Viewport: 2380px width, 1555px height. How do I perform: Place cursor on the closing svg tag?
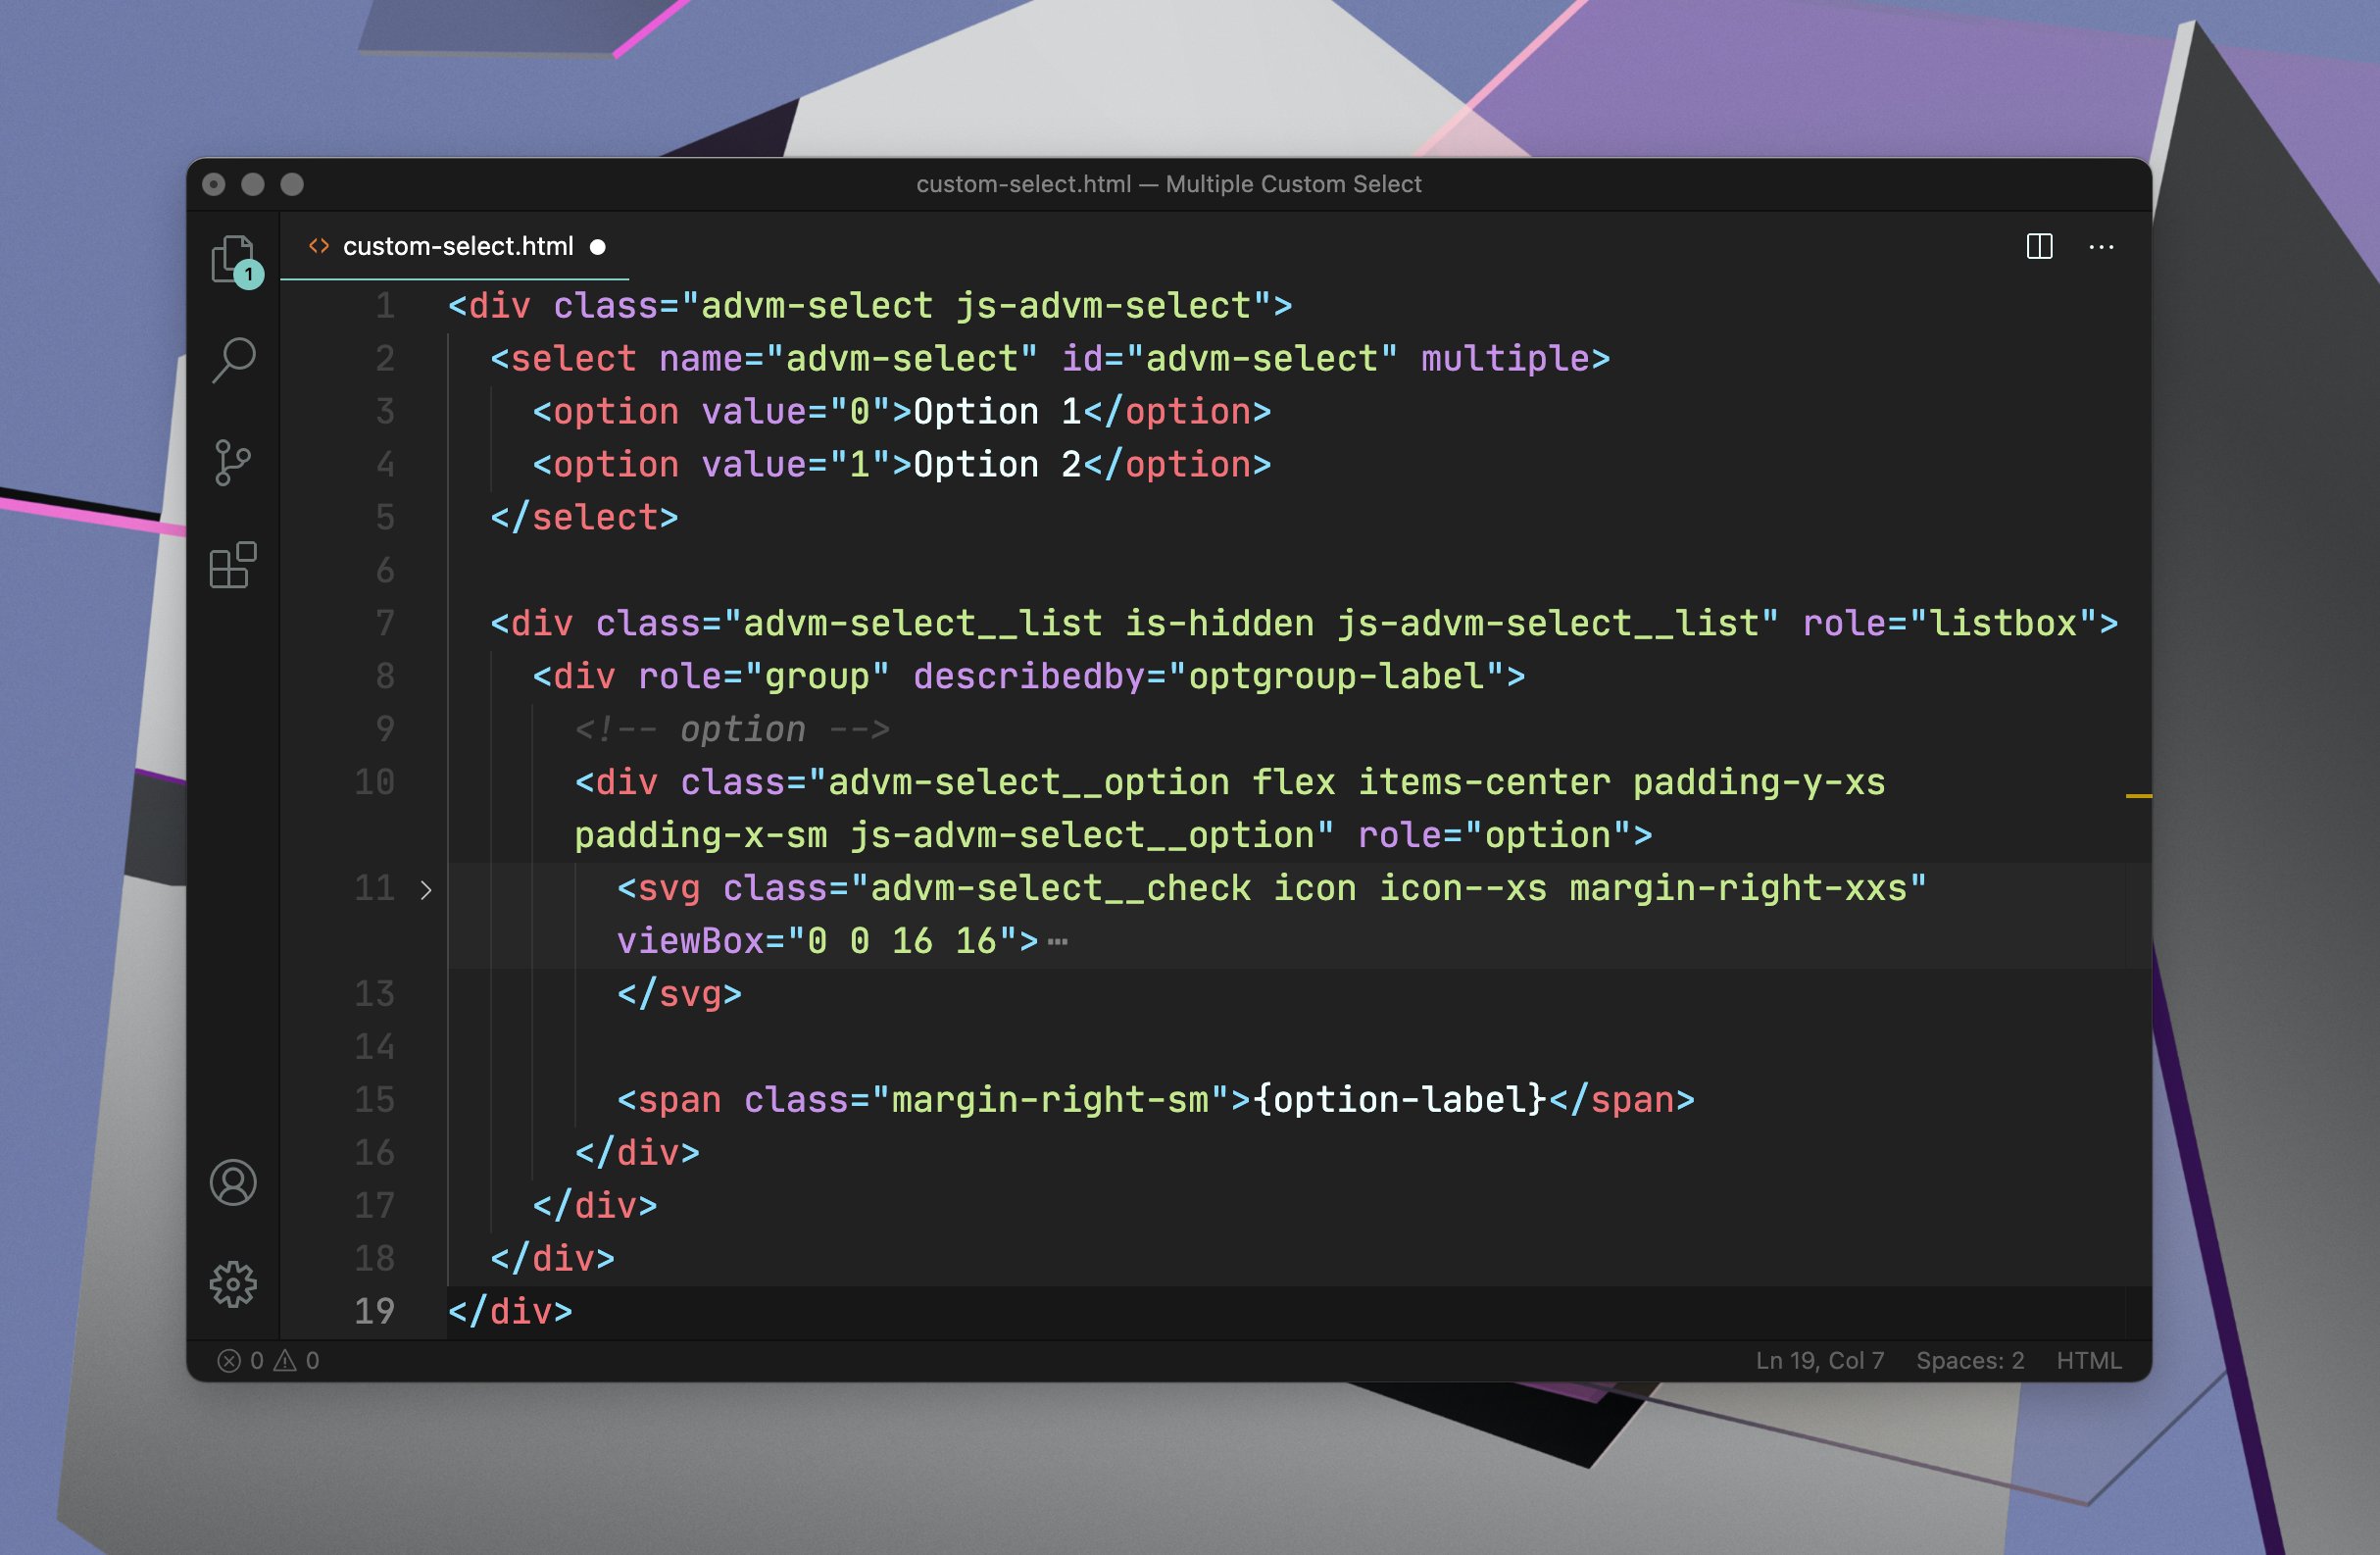point(680,994)
